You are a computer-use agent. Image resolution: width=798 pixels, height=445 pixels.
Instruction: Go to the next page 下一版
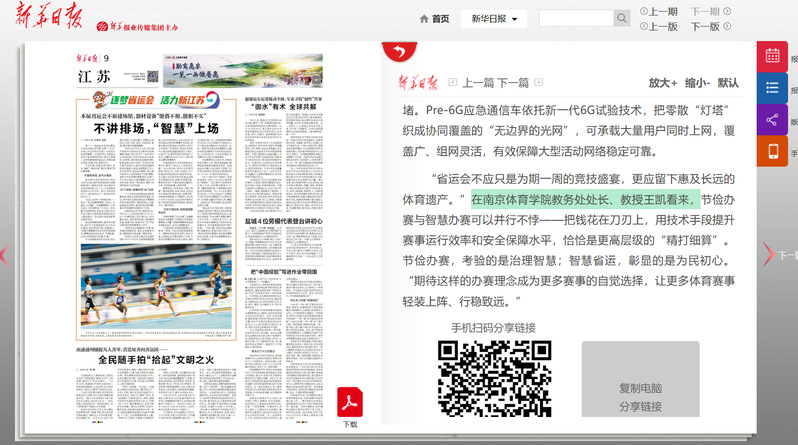tap(710, 26)
